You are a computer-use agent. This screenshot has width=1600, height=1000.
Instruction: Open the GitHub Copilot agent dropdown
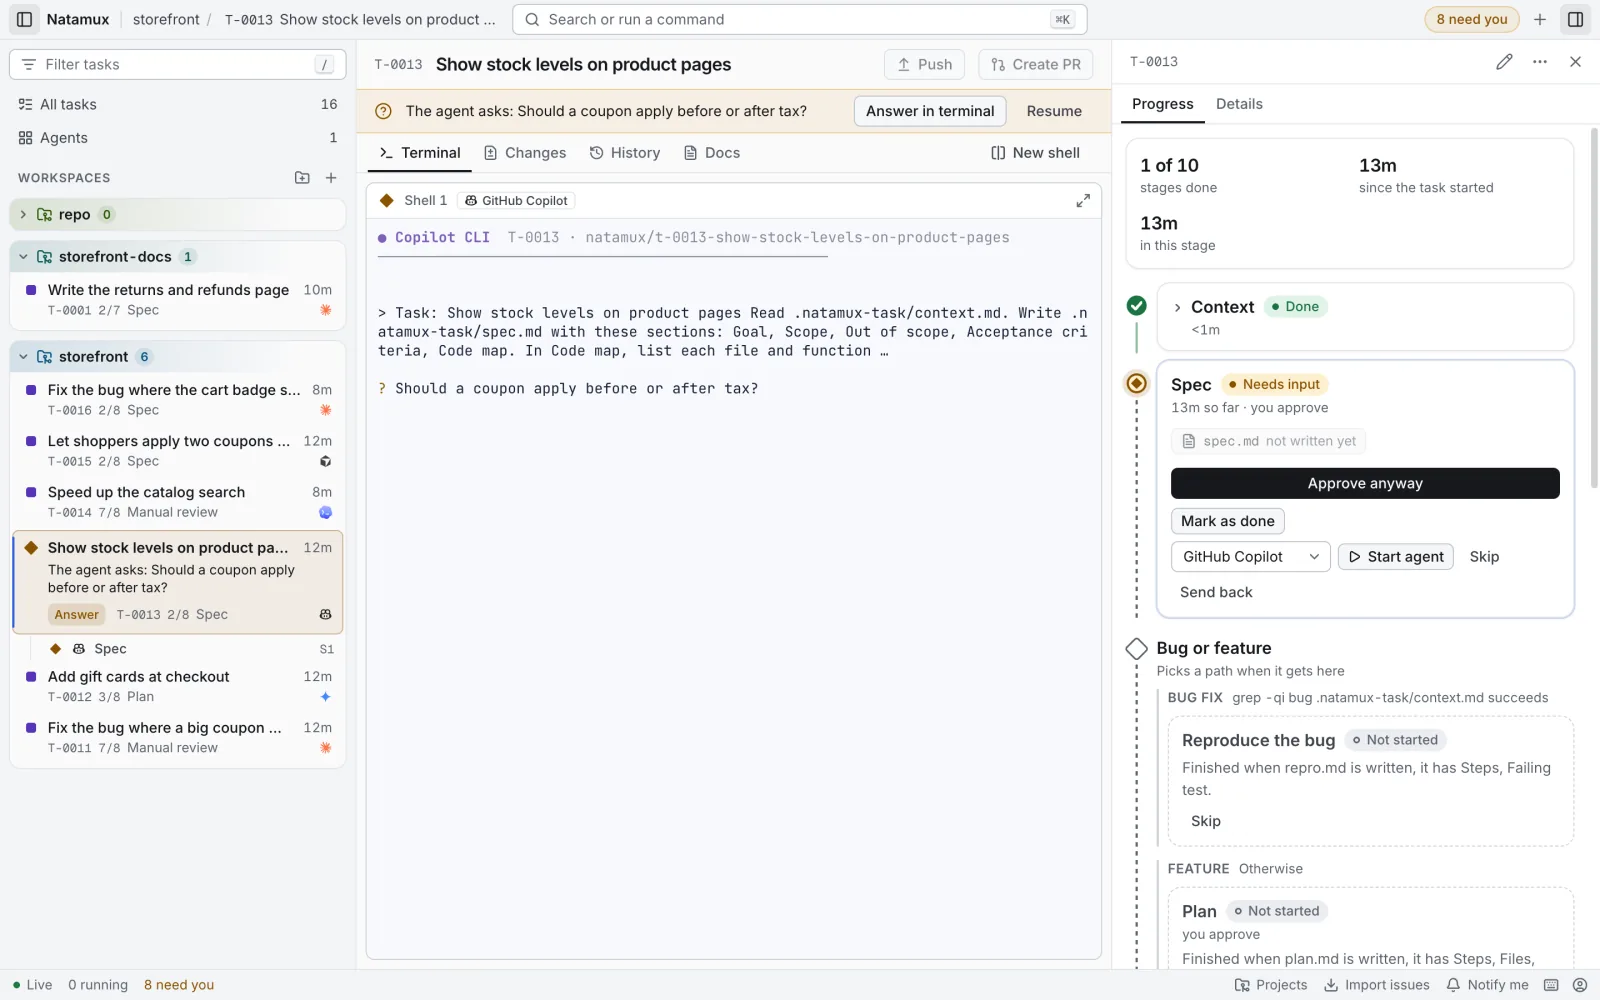pos(1250,557)
